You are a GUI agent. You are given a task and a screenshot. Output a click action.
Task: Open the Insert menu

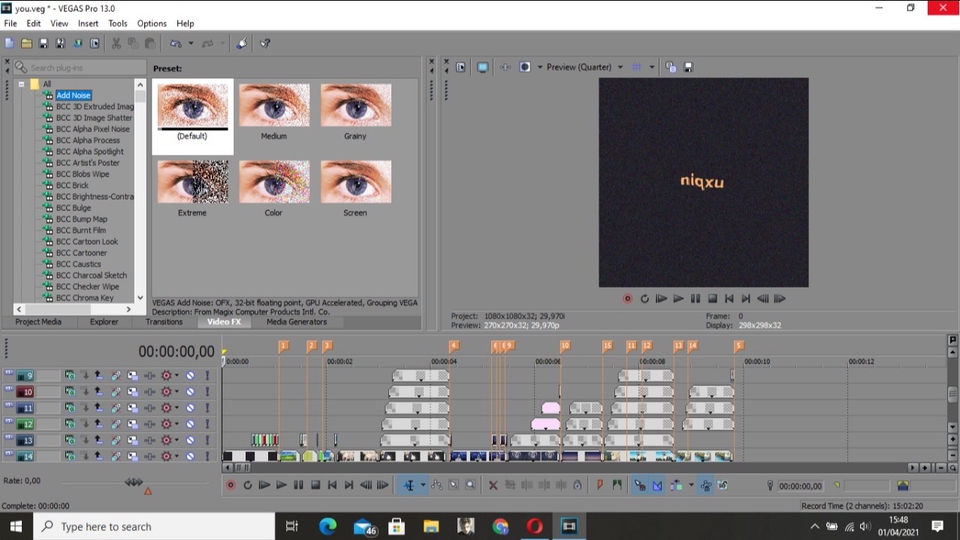point(88,23)
